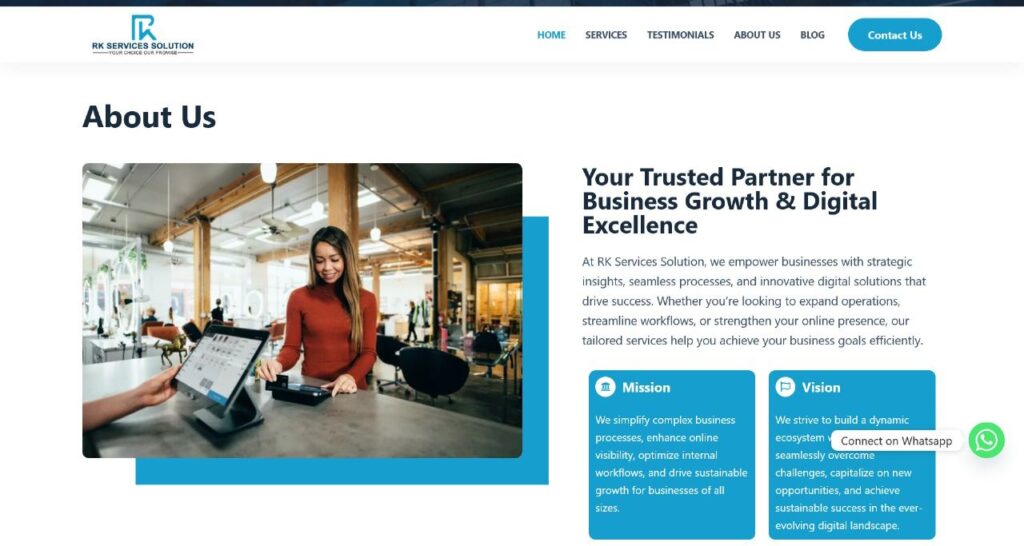Screen dimensions: 1024x546
Task: Click the Connect on Whatsapp label
Action: pyautogui.click(x=896, y=441)
